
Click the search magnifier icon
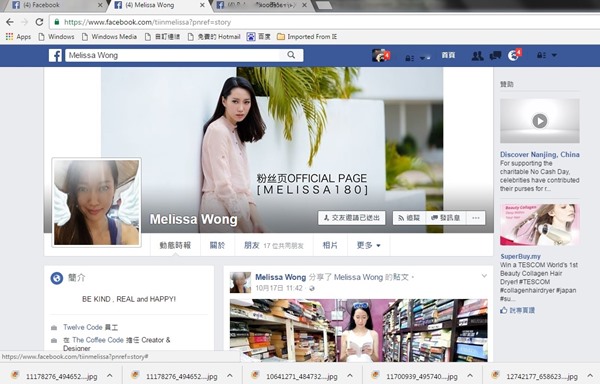coord(291,55)
